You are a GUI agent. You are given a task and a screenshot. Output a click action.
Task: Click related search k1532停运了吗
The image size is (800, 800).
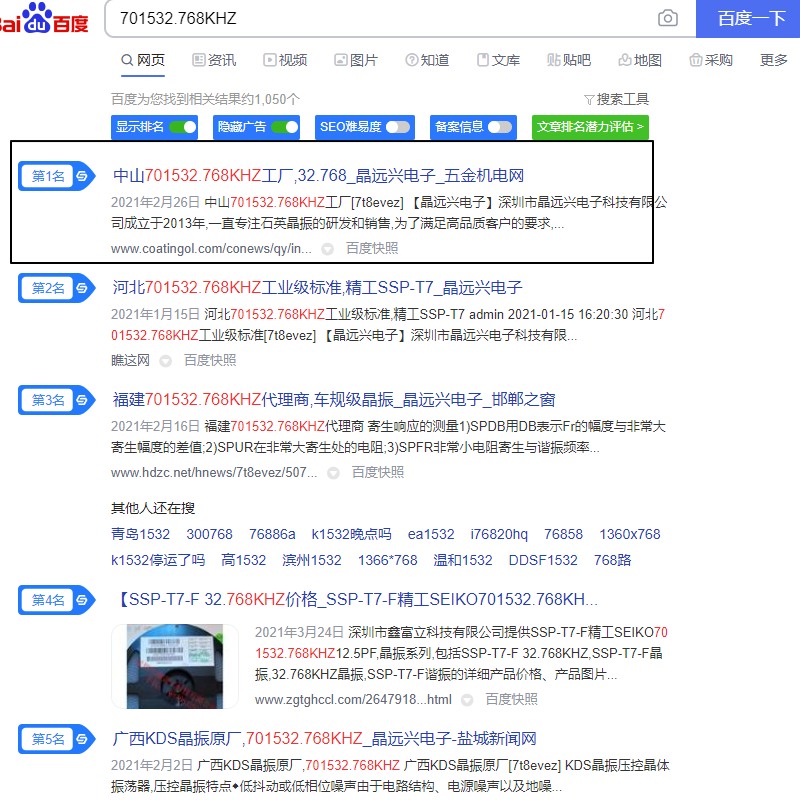click(158, 560)
